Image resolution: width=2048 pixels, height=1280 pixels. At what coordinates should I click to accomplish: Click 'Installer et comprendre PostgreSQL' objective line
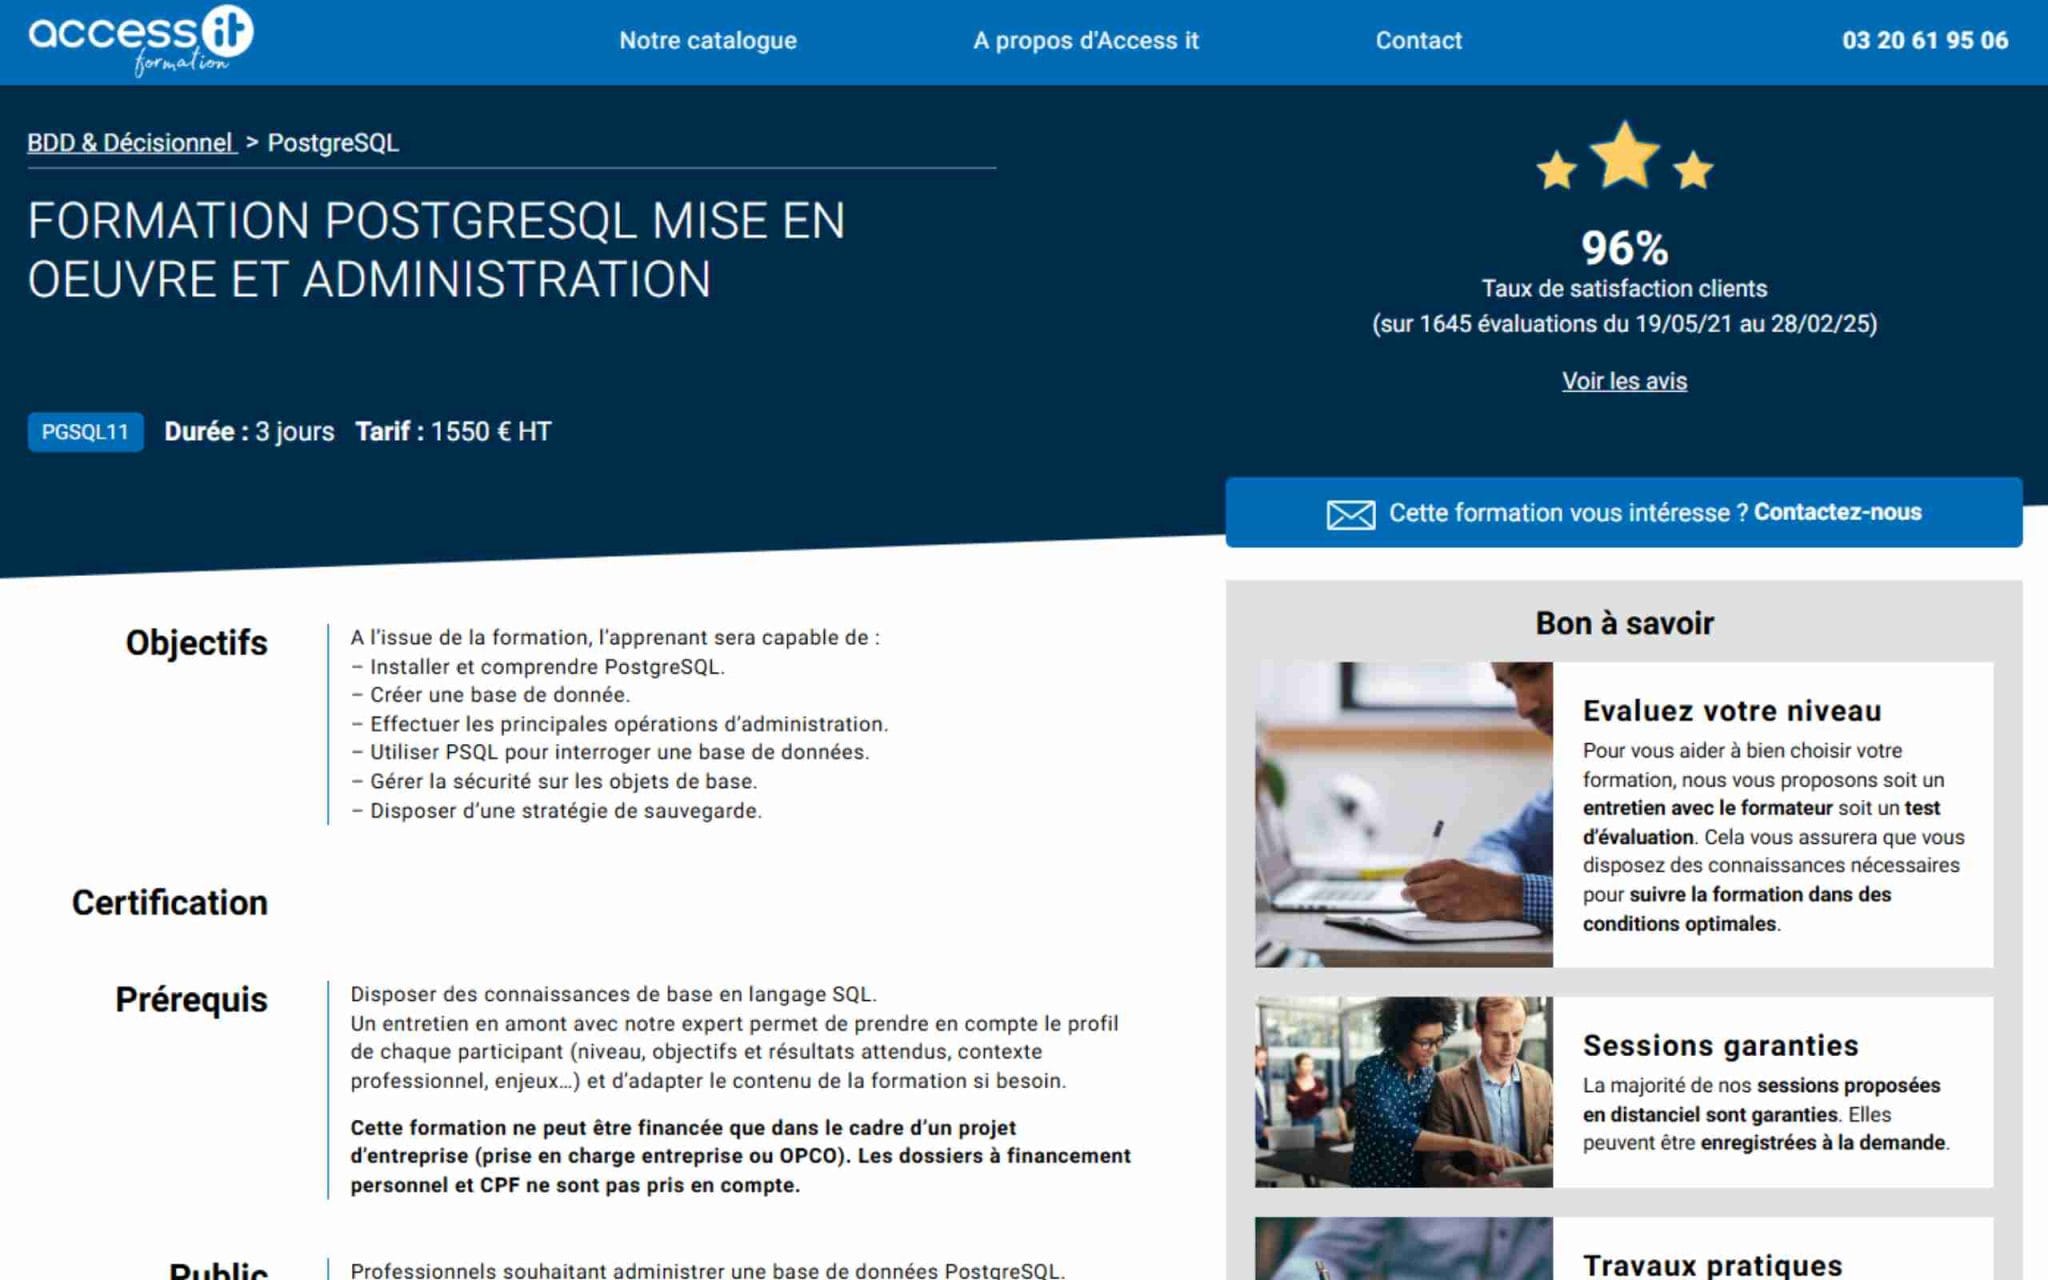pyautogui.click(x=538, y=667)
